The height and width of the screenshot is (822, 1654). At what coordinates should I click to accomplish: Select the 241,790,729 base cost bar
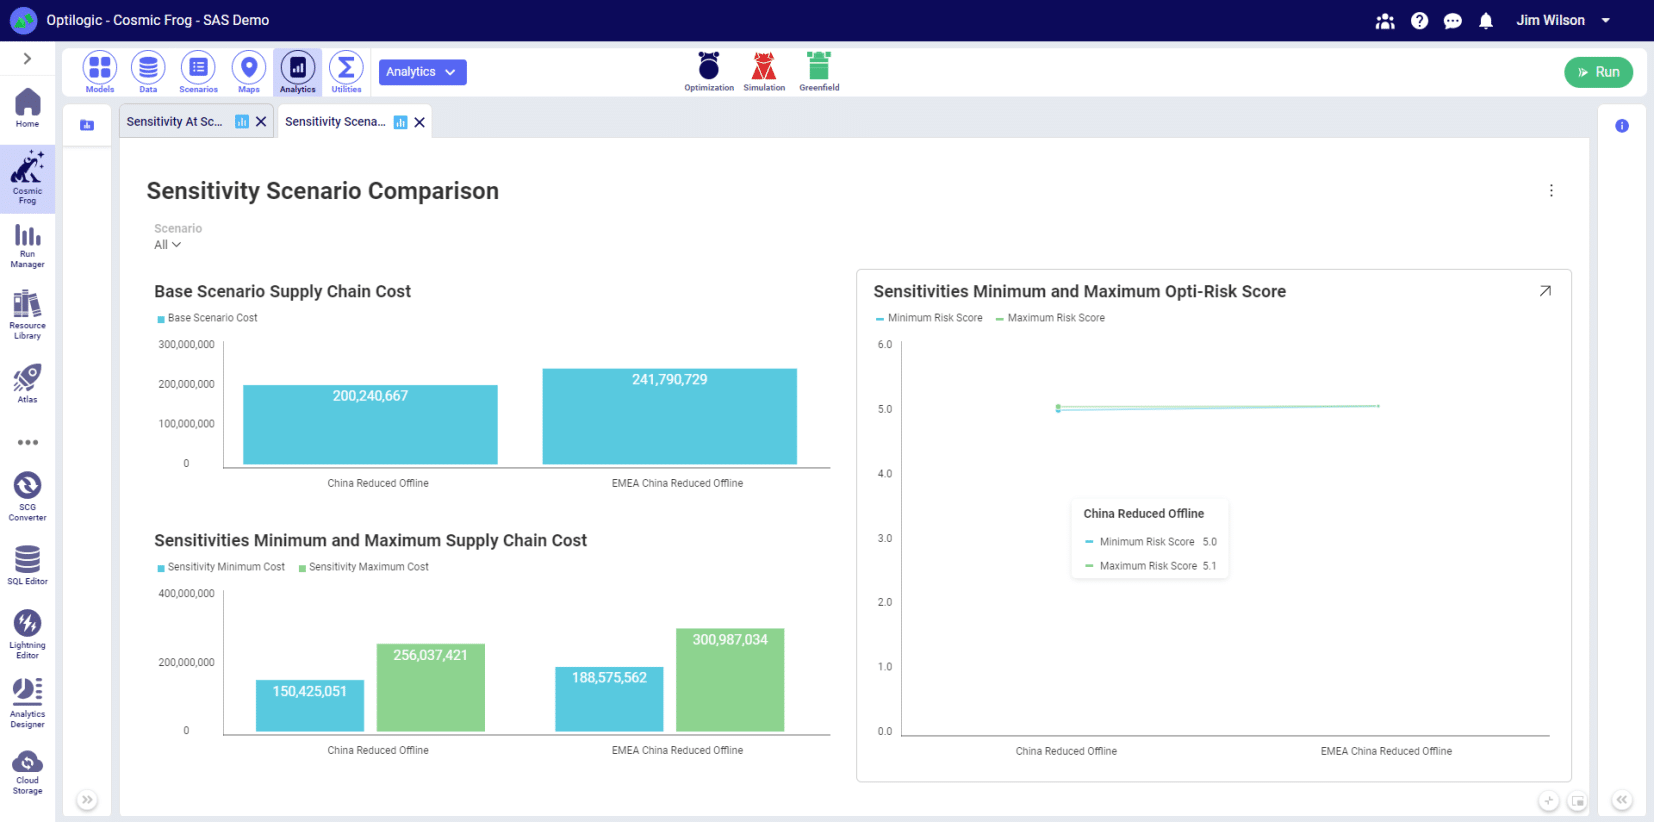[670, 417]
